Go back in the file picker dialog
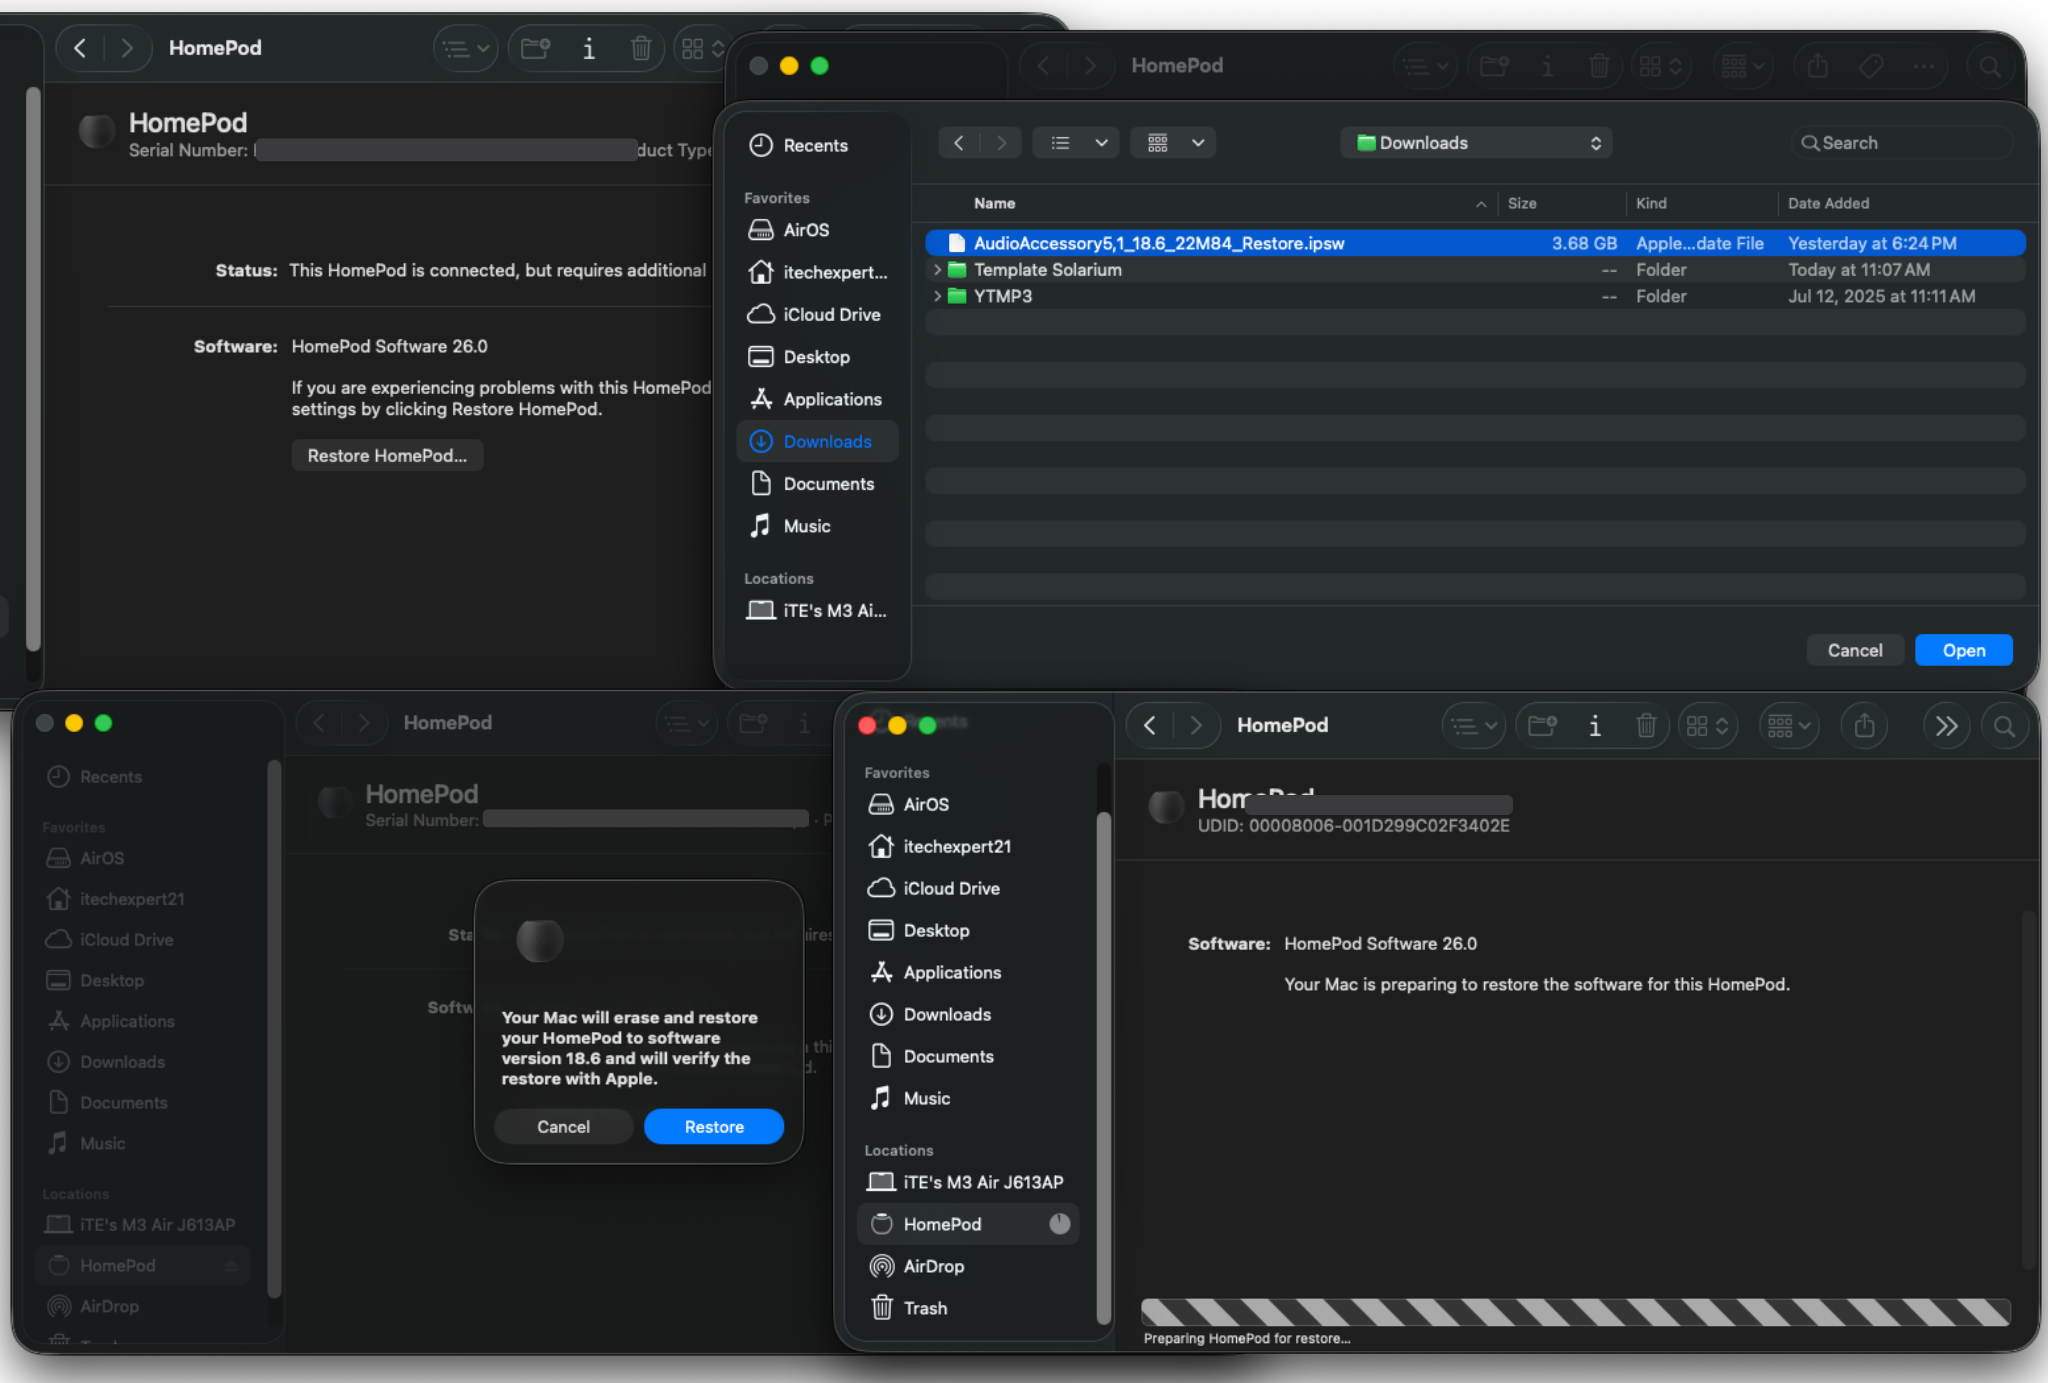Image resolution: width=2048 pixels, height=1383 pixels. [x=959, y=143]
